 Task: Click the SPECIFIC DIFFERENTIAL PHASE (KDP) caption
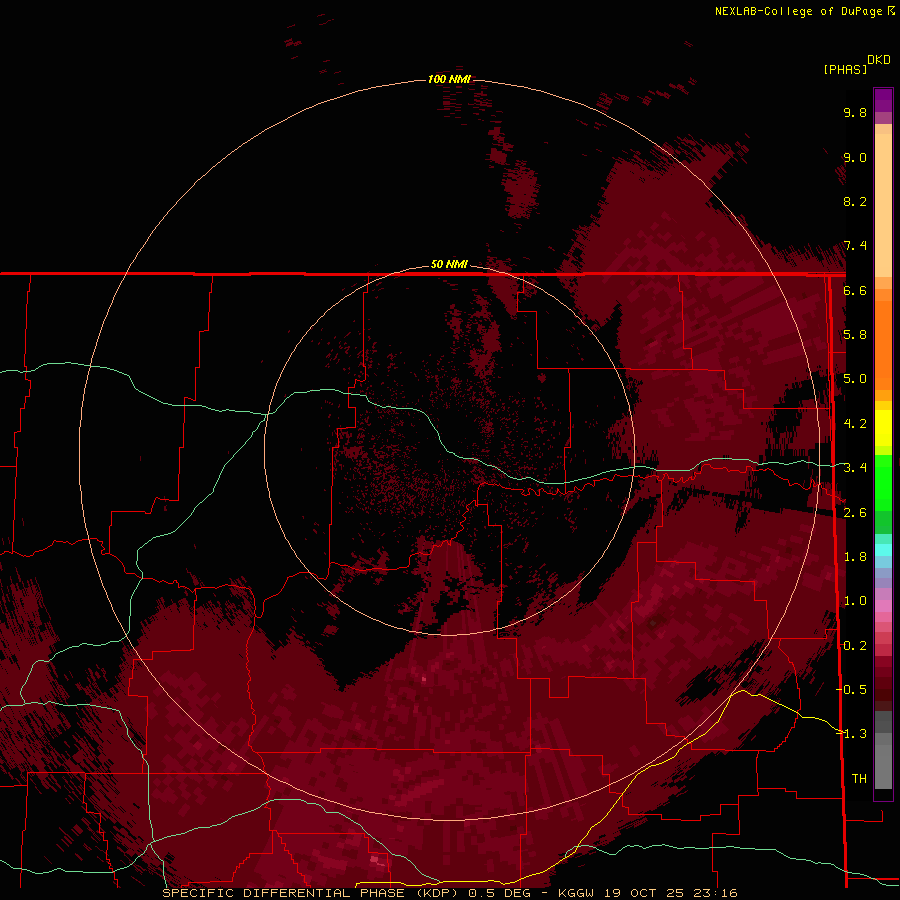(312, 894)
